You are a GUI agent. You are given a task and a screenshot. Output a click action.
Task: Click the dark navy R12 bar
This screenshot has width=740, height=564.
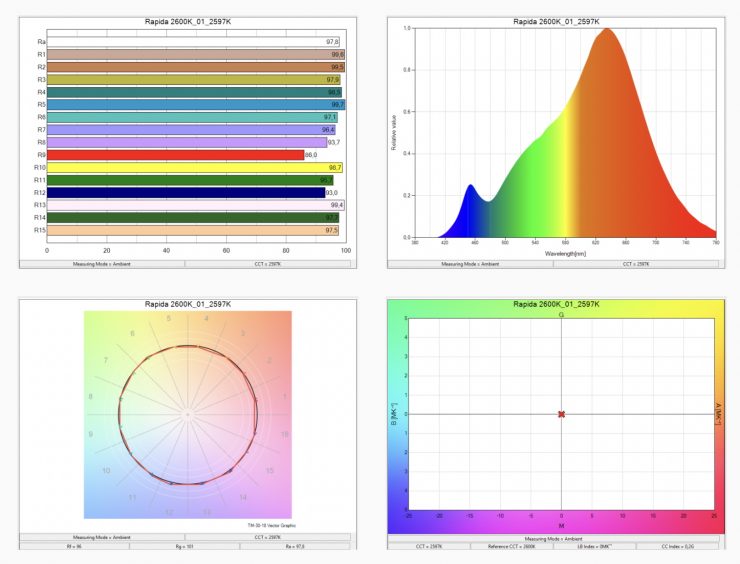click(186, 192)
